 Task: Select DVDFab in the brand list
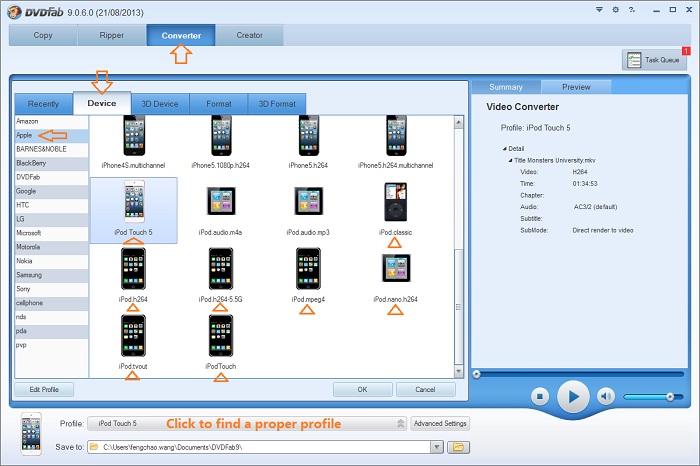51,177
